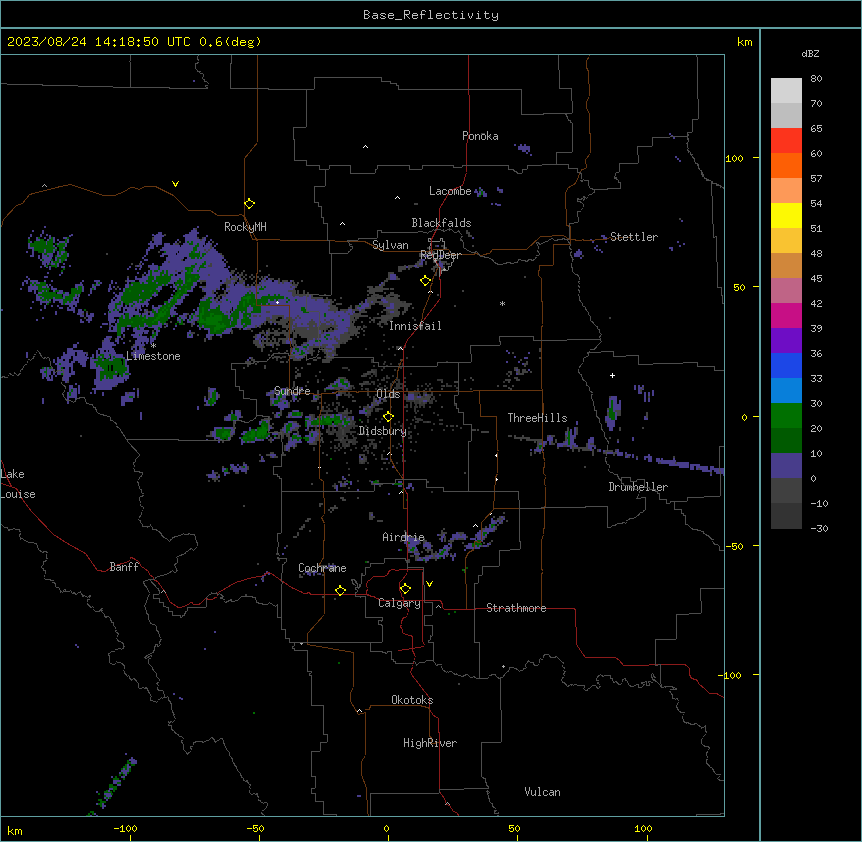The image size is (862, 842).
Task: Click the Lacombe label
Action: pos(450,191)
